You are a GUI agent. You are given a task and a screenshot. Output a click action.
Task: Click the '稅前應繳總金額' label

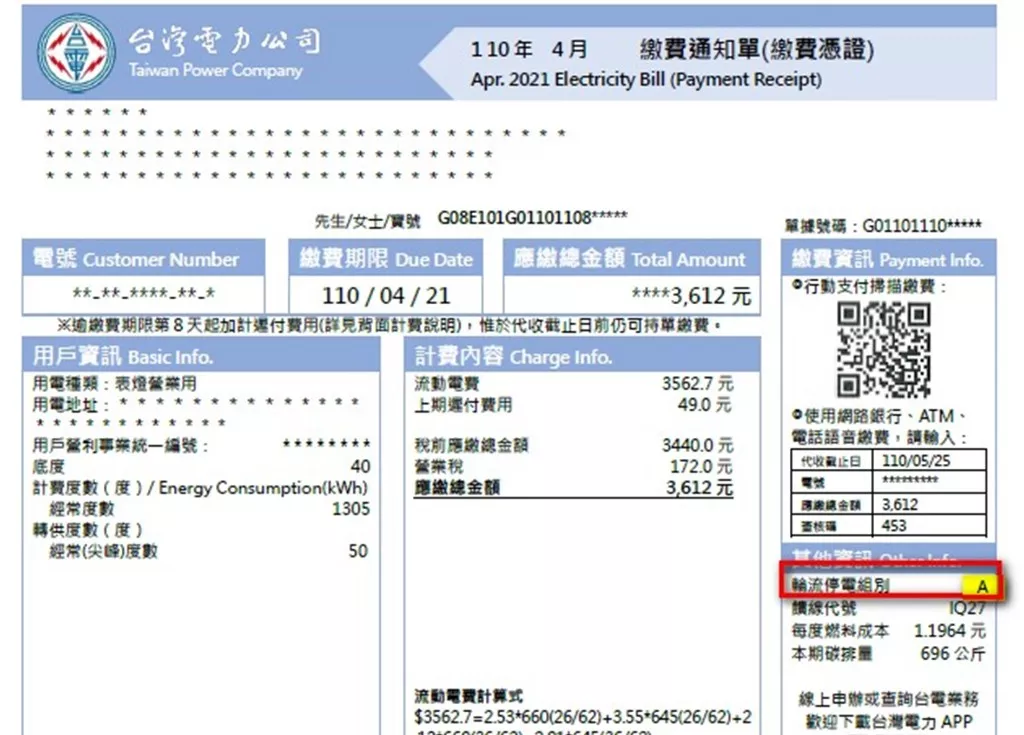click(471, 446)
